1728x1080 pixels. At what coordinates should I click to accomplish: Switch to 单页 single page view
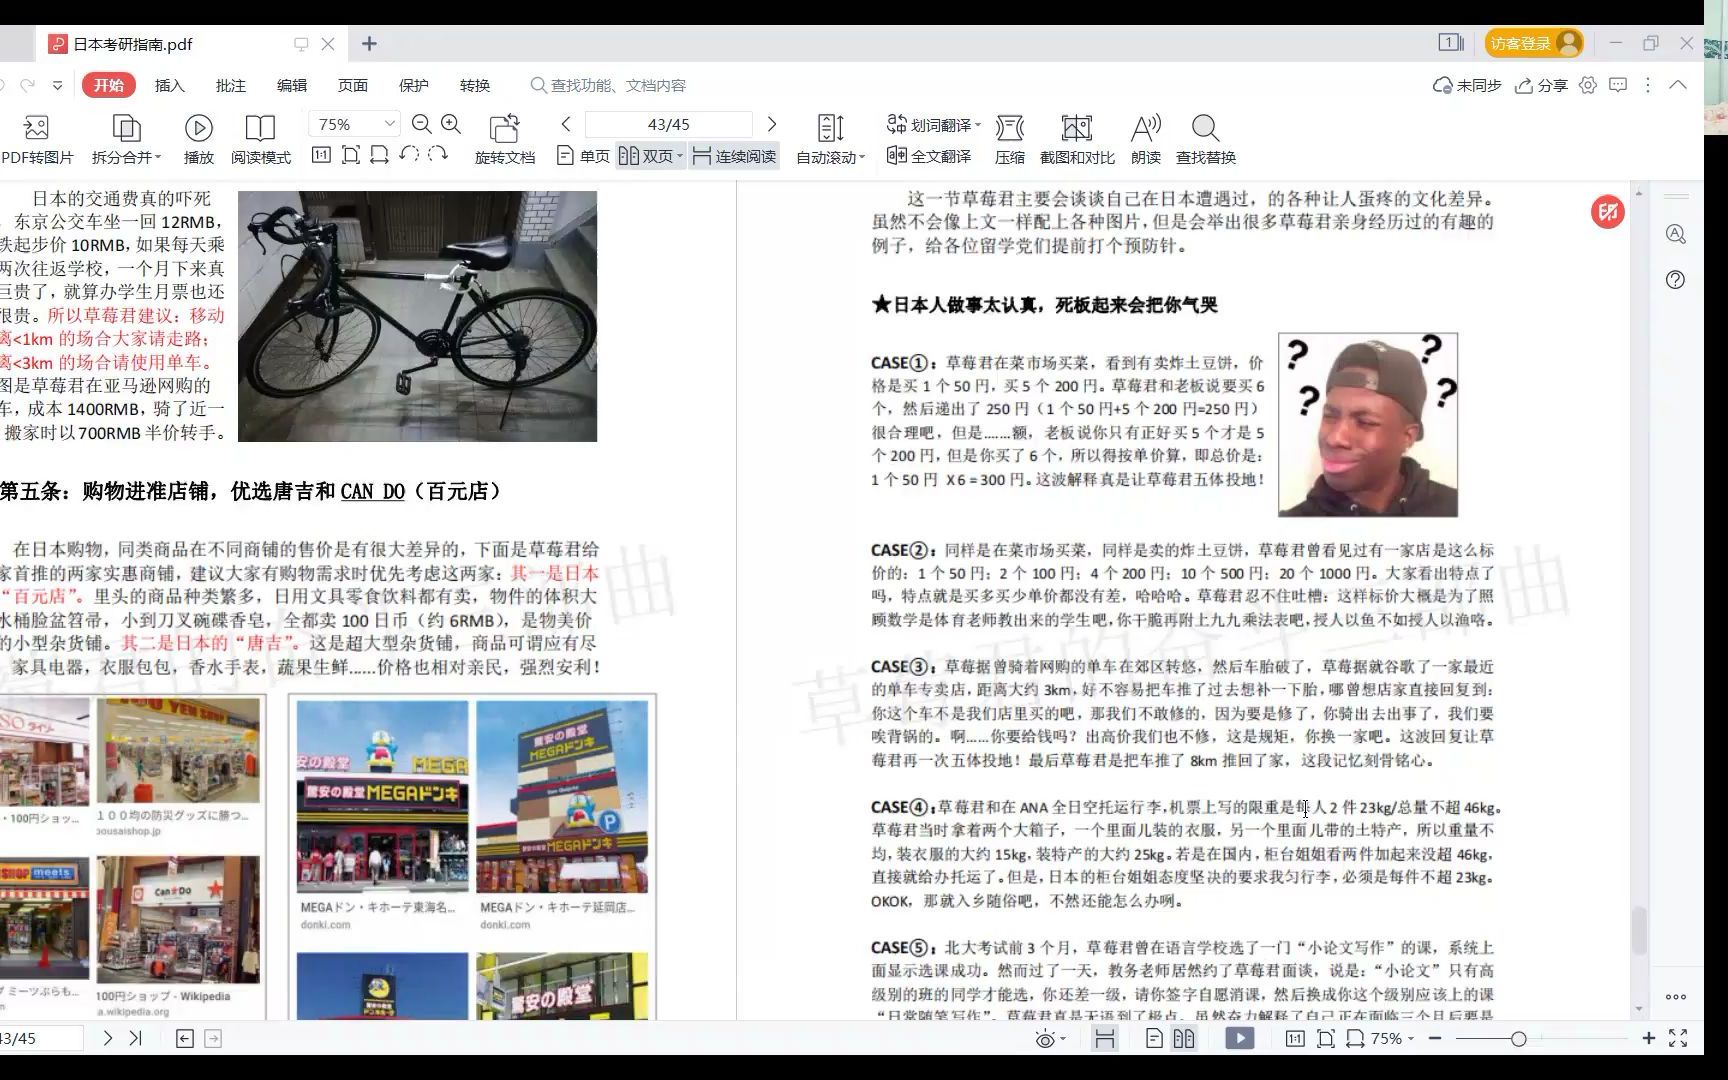click(583, 156)
